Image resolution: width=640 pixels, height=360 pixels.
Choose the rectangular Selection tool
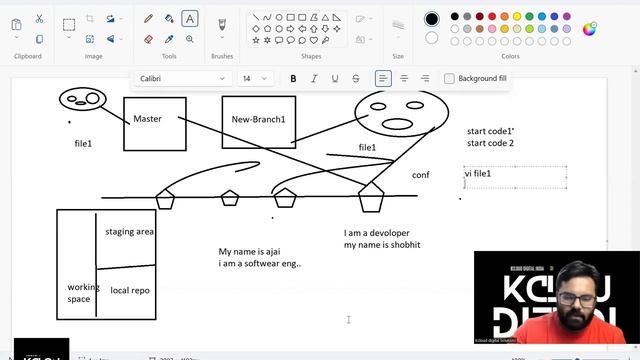[x=69, y=24]
